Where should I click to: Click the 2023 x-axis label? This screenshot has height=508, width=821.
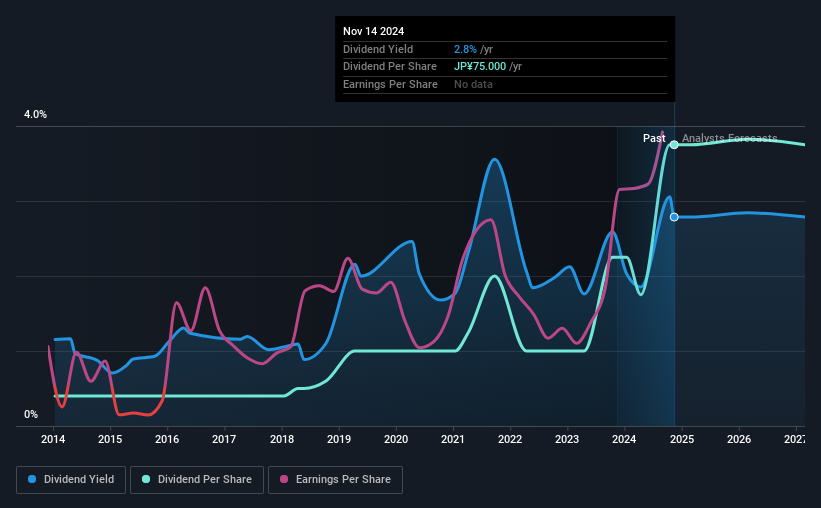(x=567, y=439)
